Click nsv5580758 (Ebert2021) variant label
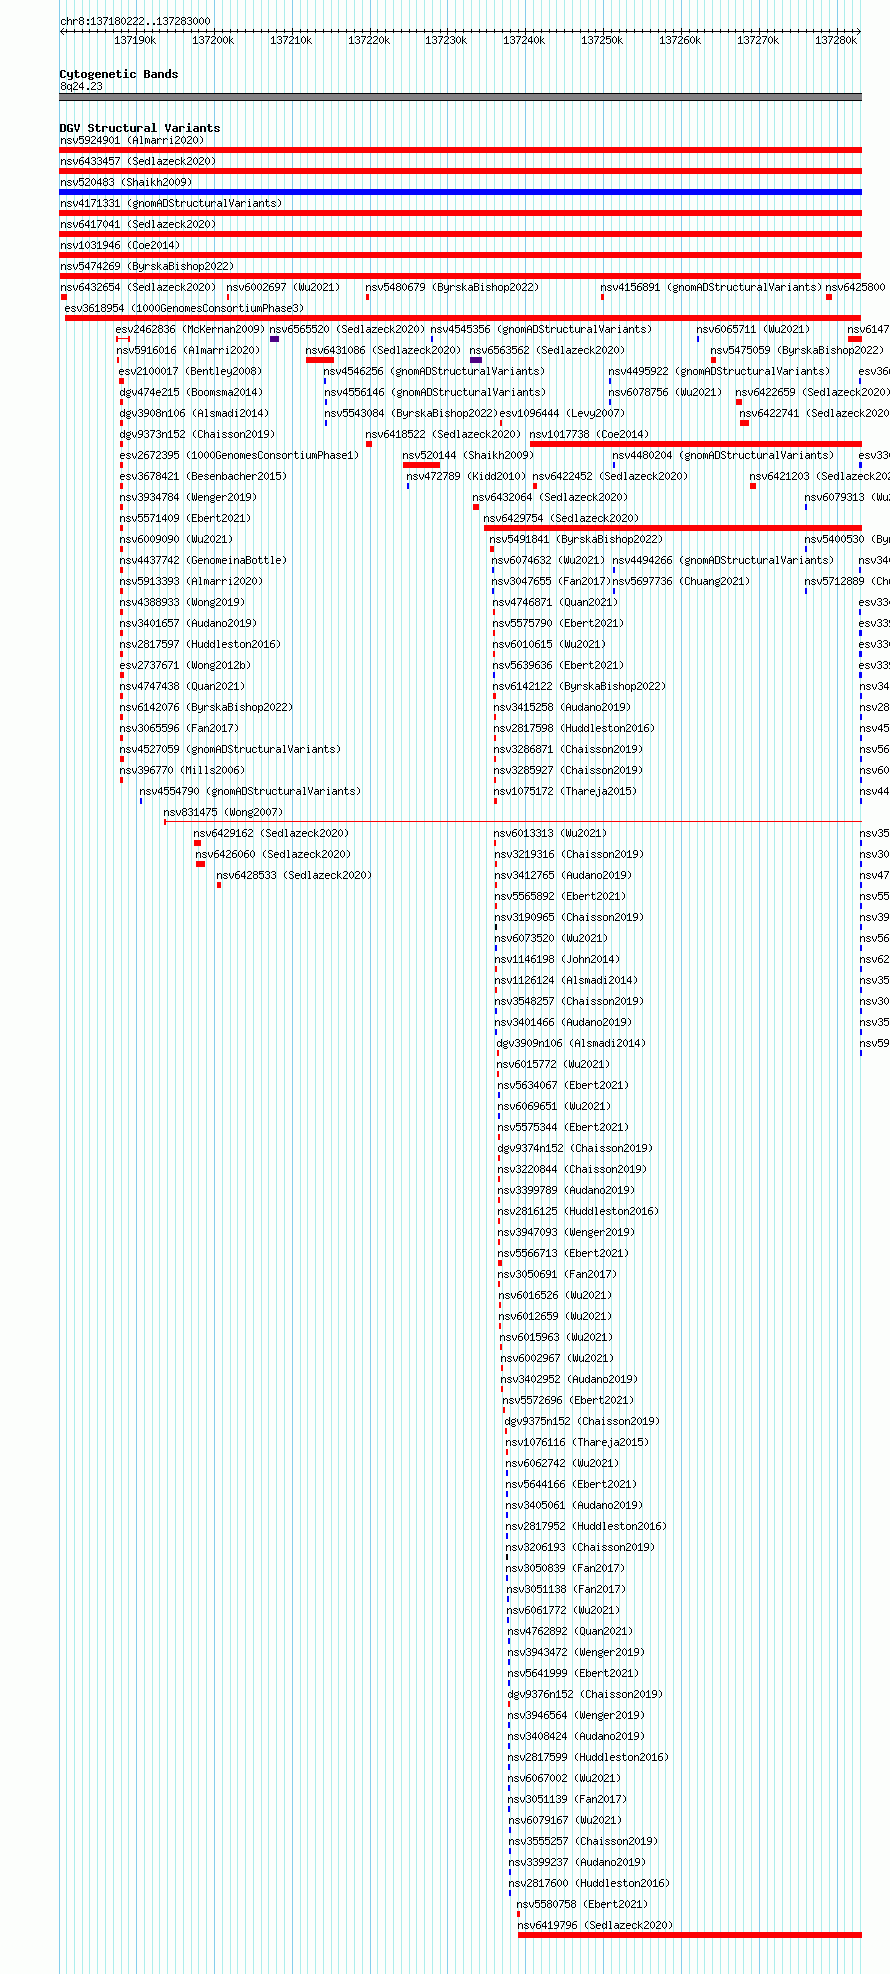Image resolution: width=890 pixels, height=1974 pixels. pos(582,1904)
